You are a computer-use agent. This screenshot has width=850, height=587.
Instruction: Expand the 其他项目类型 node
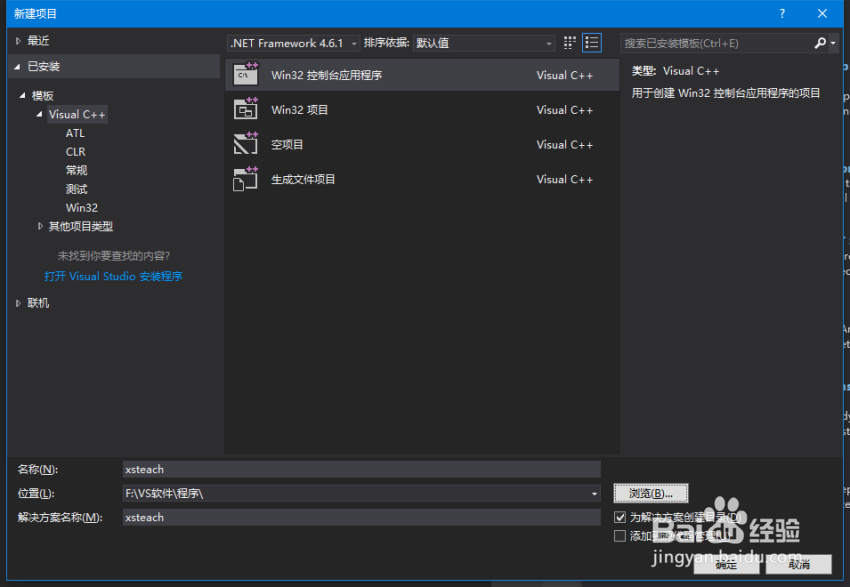[x=40, y=226]
